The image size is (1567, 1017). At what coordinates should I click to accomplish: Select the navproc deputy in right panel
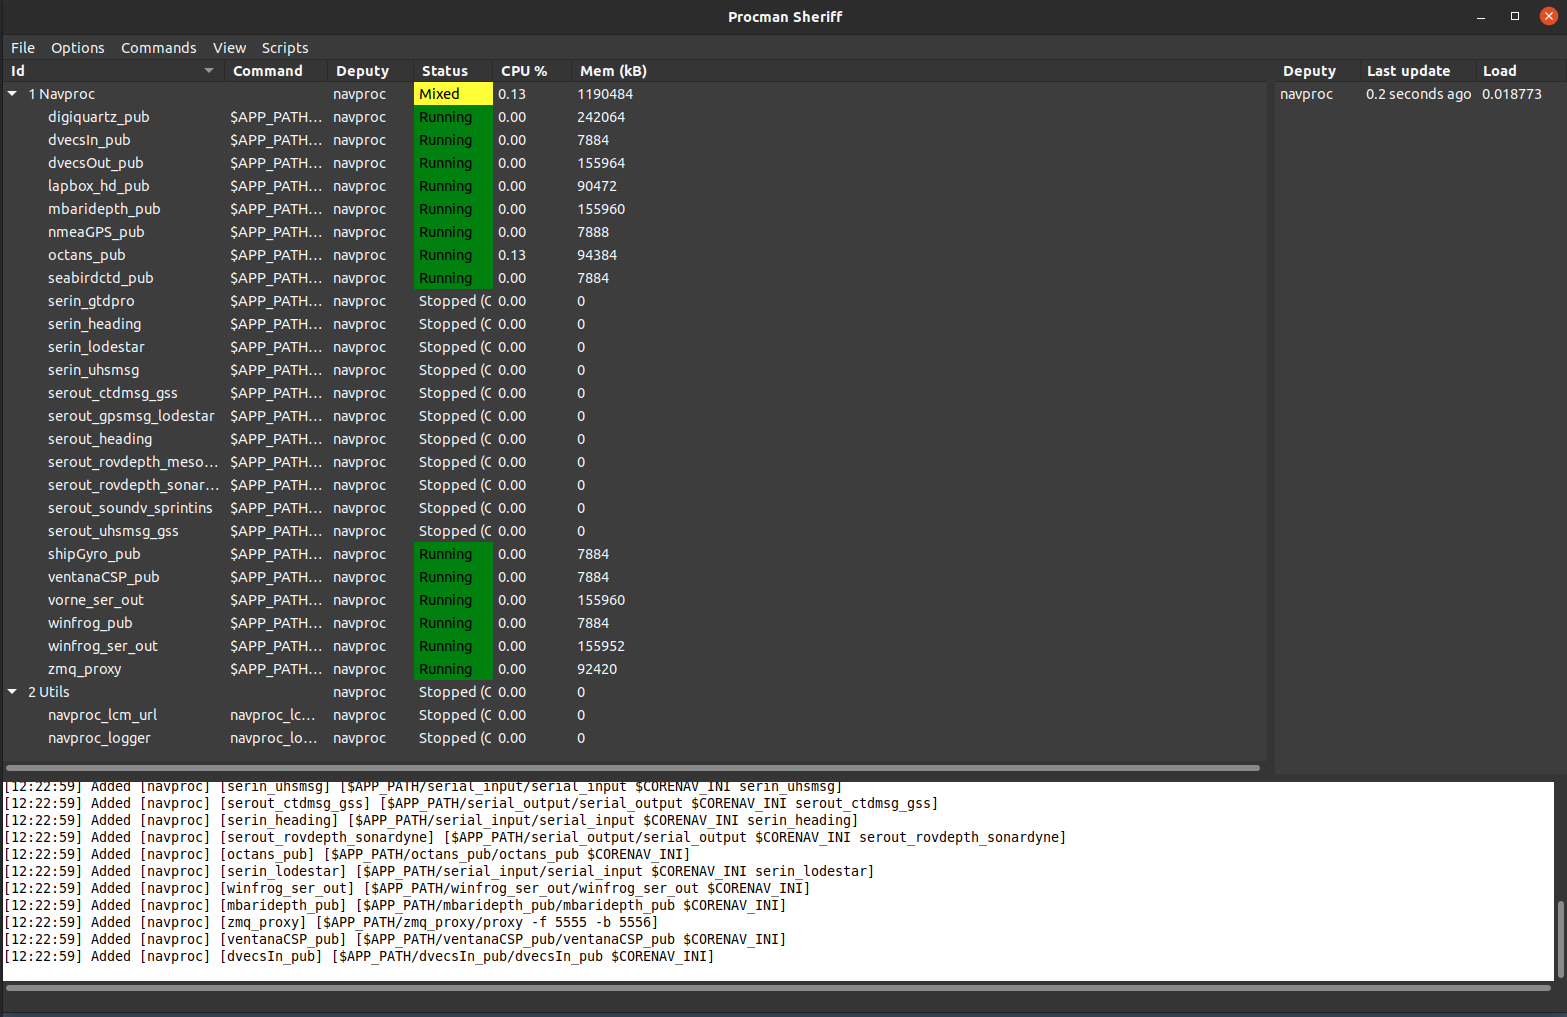coord(1306,94)
